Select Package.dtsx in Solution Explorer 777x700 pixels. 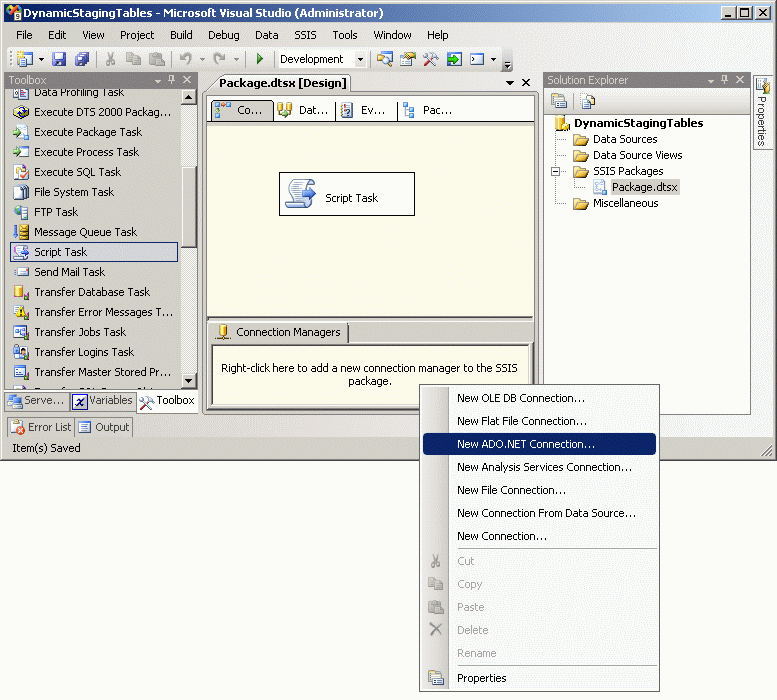[644, 187]
